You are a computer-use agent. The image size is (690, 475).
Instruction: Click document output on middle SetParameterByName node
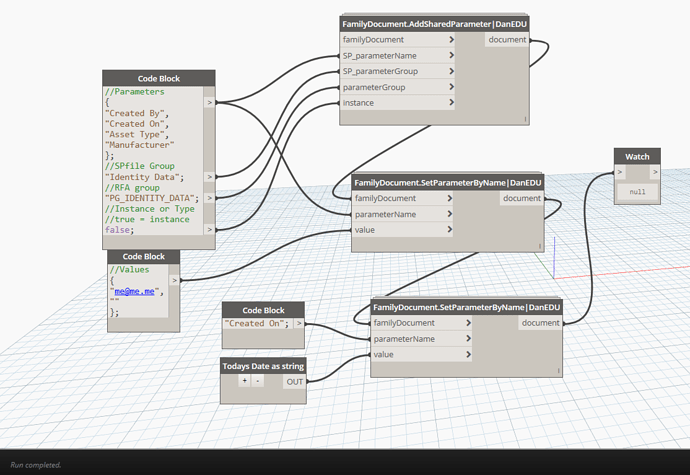(x=521, y=198)
